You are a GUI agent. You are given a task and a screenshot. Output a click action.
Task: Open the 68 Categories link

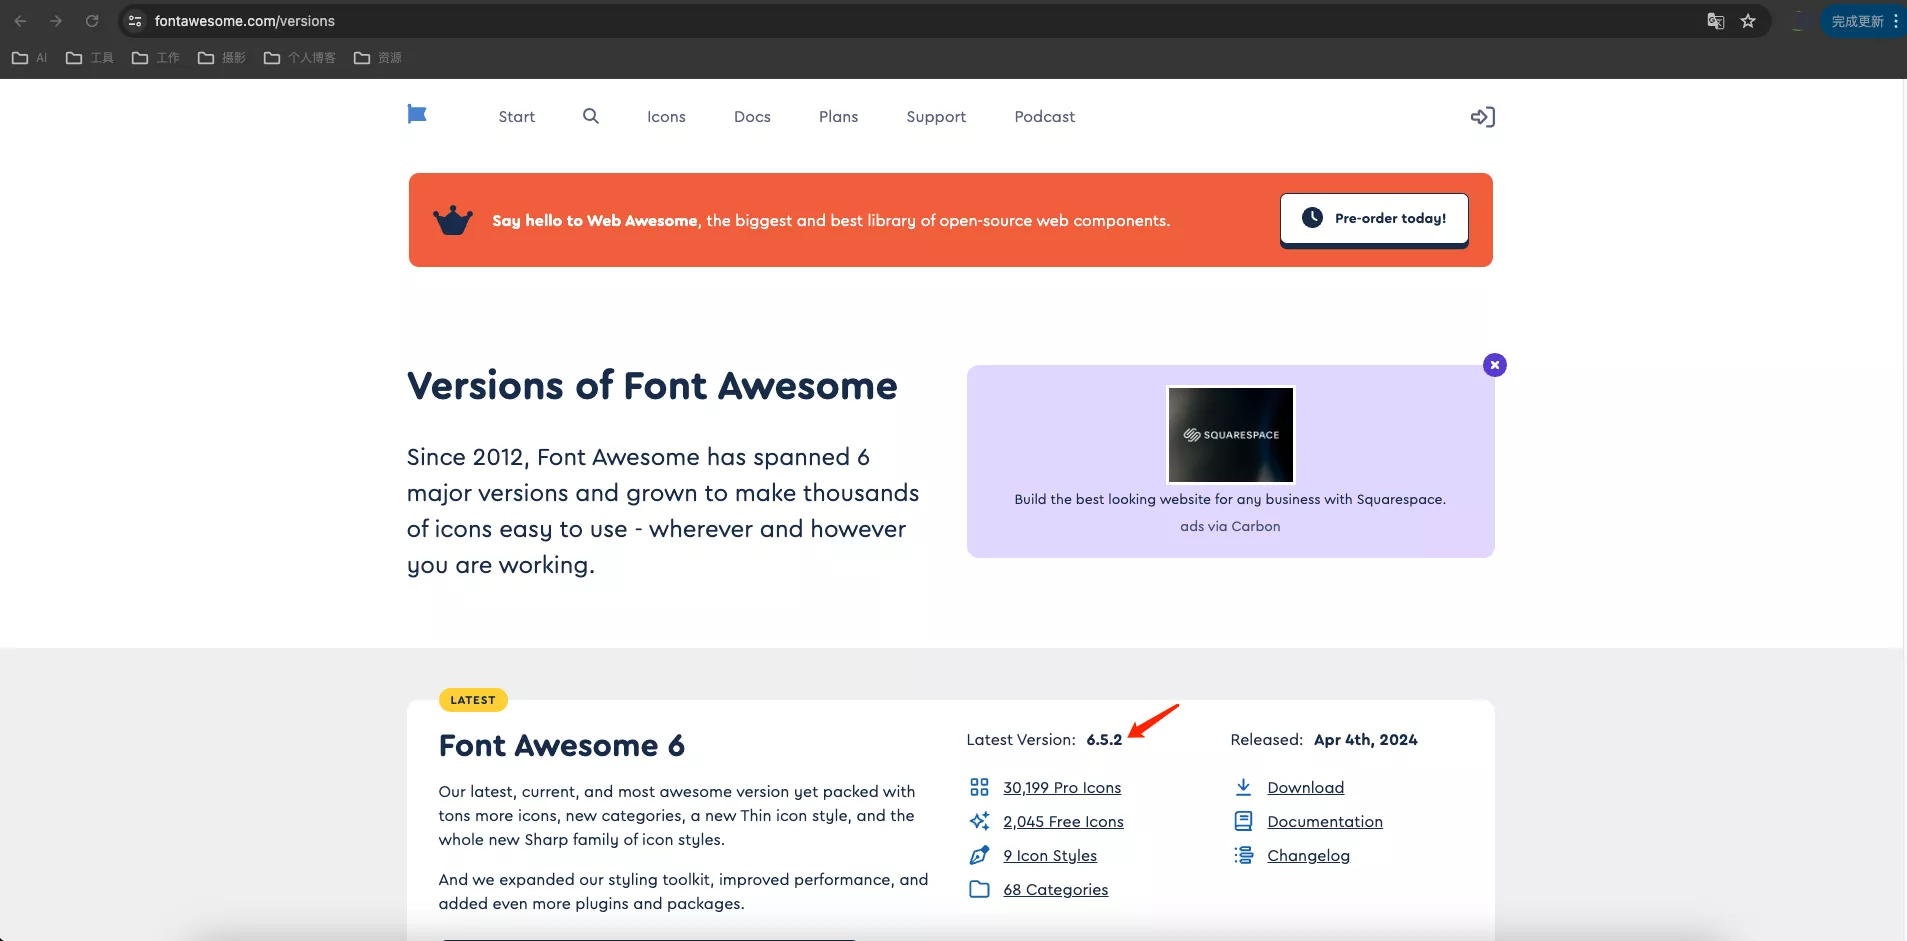click(1056, 890)
